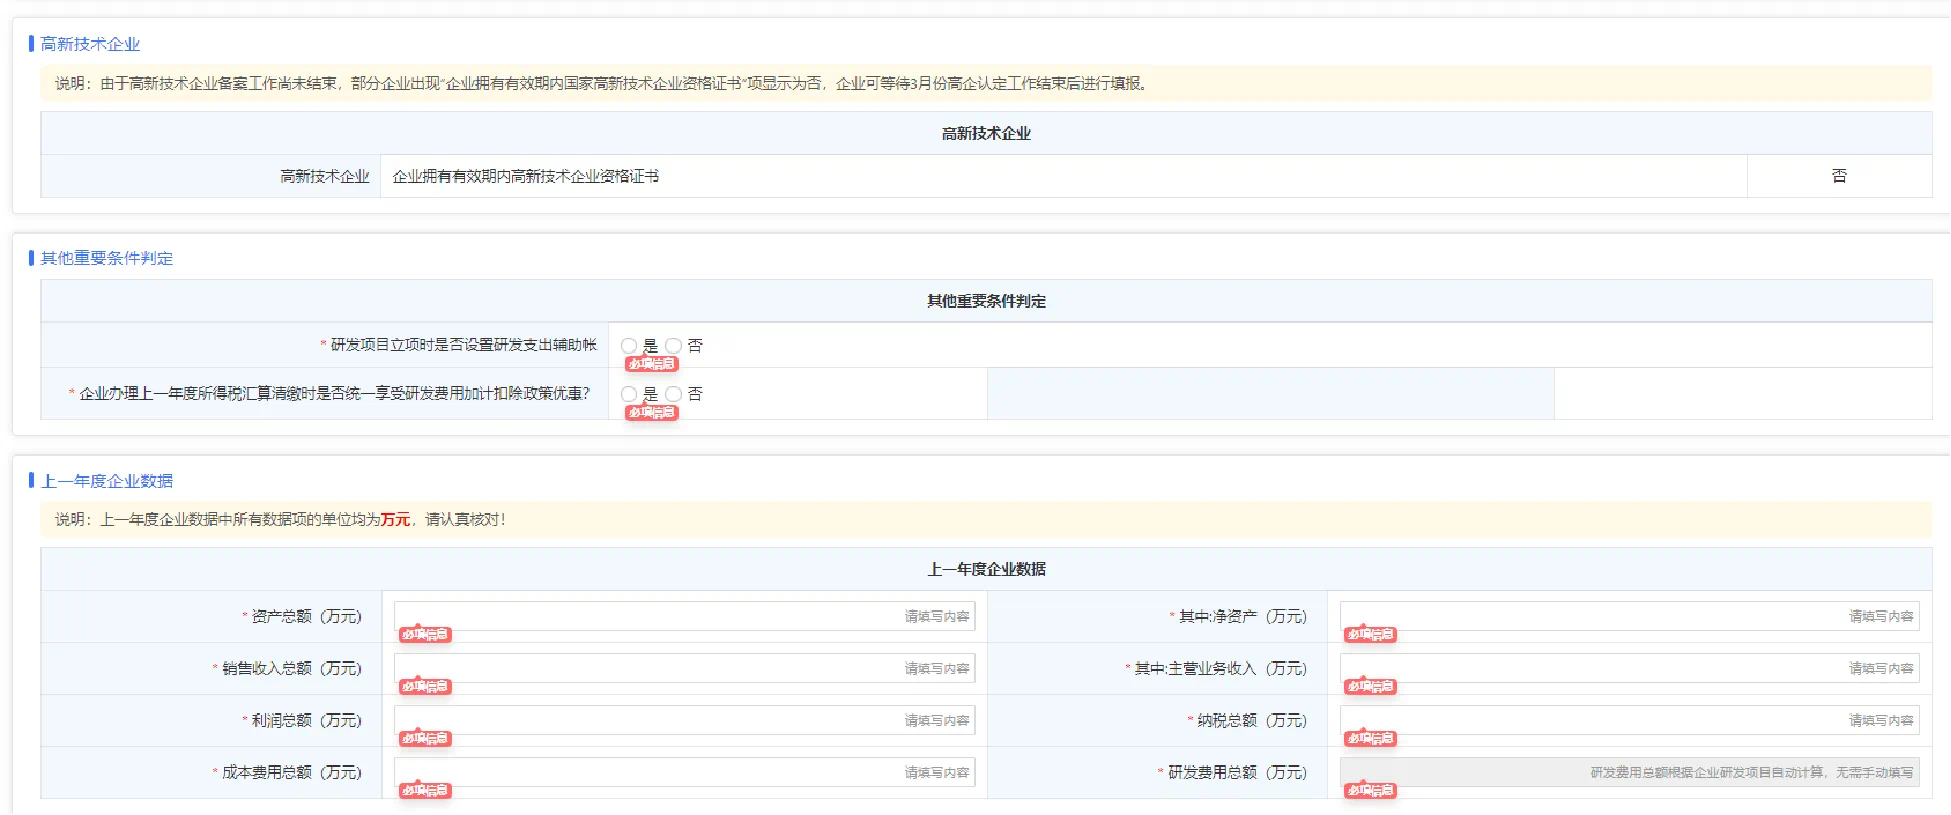Click the 其中:主营业务收入 (万元) input field
Image resolution: width=1951 pixels, height=815 pixels.
[1629, 668]
